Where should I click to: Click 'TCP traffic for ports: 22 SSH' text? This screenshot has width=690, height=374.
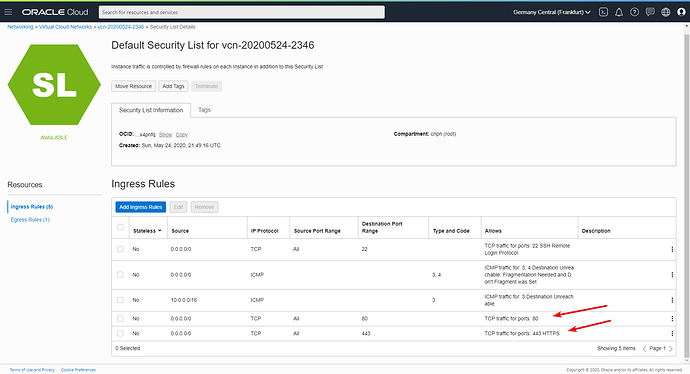tap(527, 249)
